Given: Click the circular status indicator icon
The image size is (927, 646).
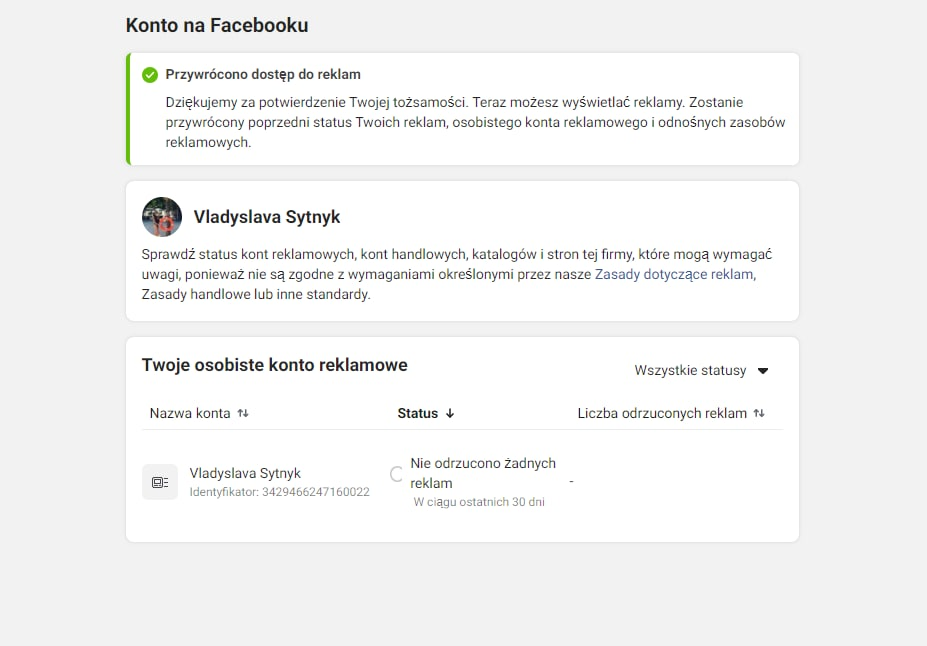Looking at the screenshot, I should point(397,474).
